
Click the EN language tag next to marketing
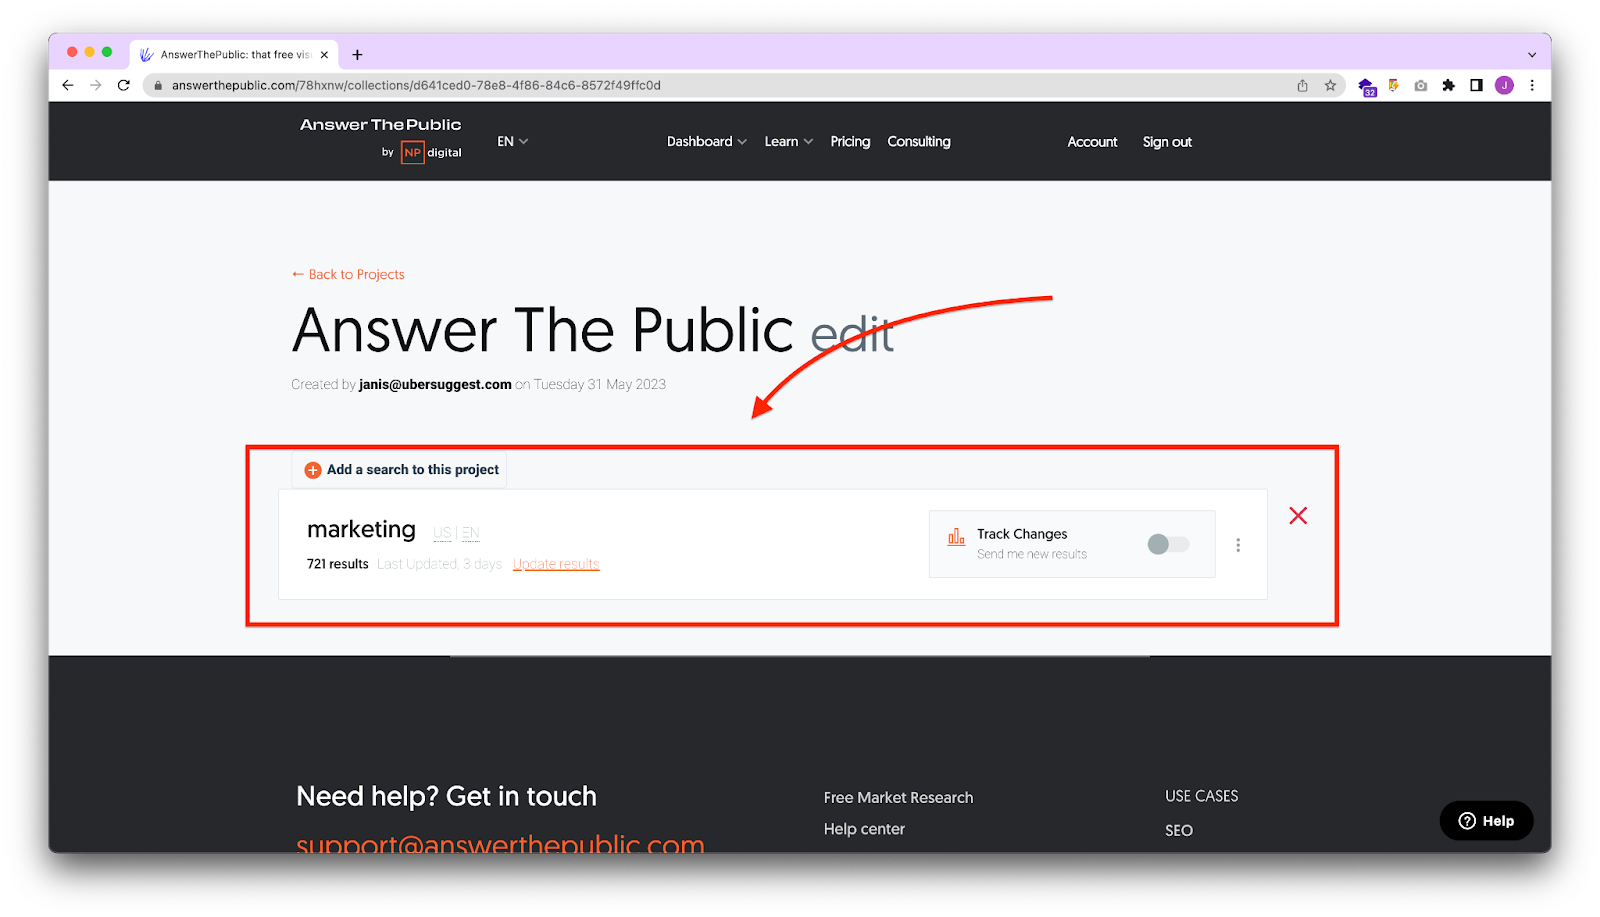471,533
